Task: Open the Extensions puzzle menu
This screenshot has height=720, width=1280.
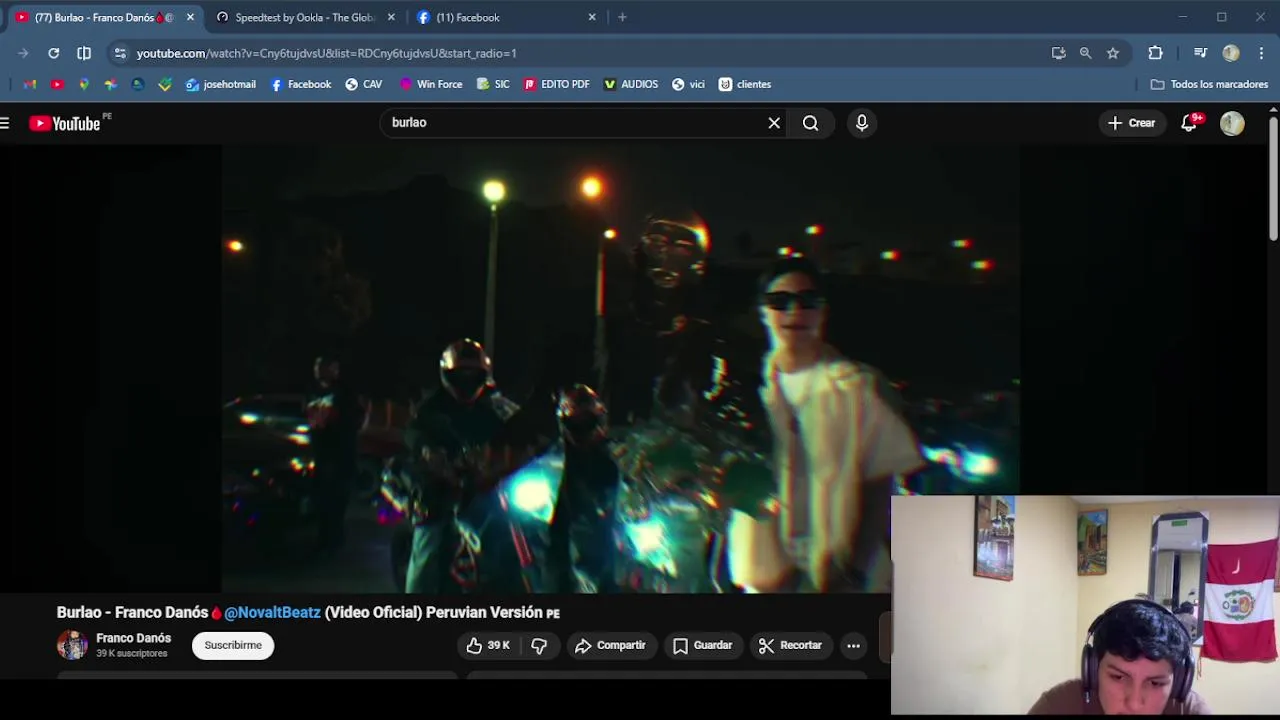Action: tap(1156, 53)
